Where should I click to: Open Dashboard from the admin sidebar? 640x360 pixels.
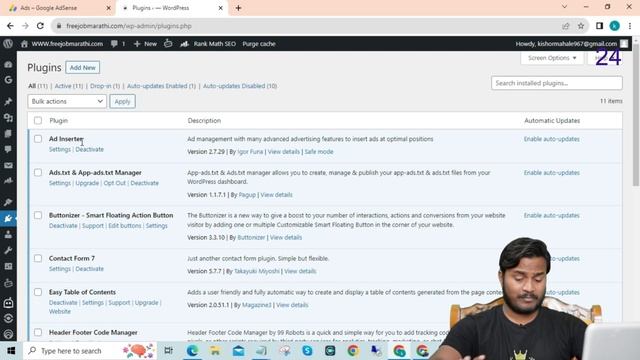pyautogui.click(x=8, y=64)
